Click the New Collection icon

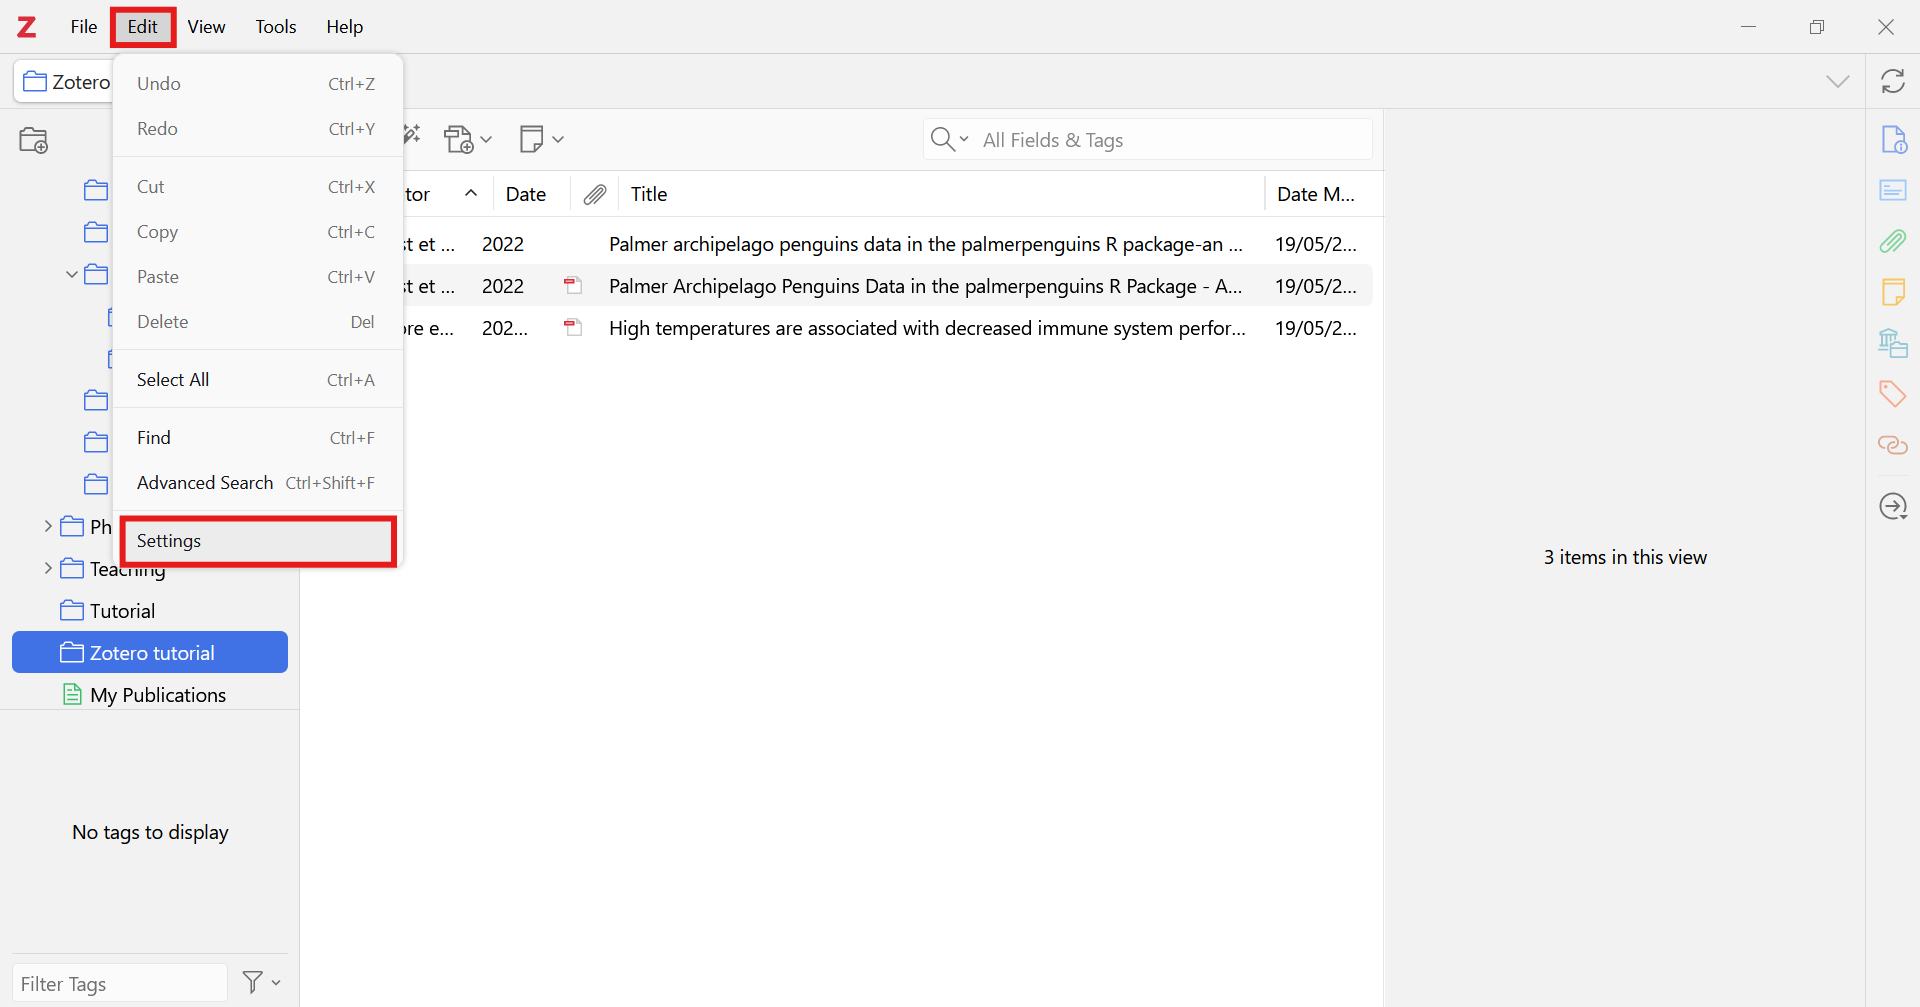click(x=34, y=140)
